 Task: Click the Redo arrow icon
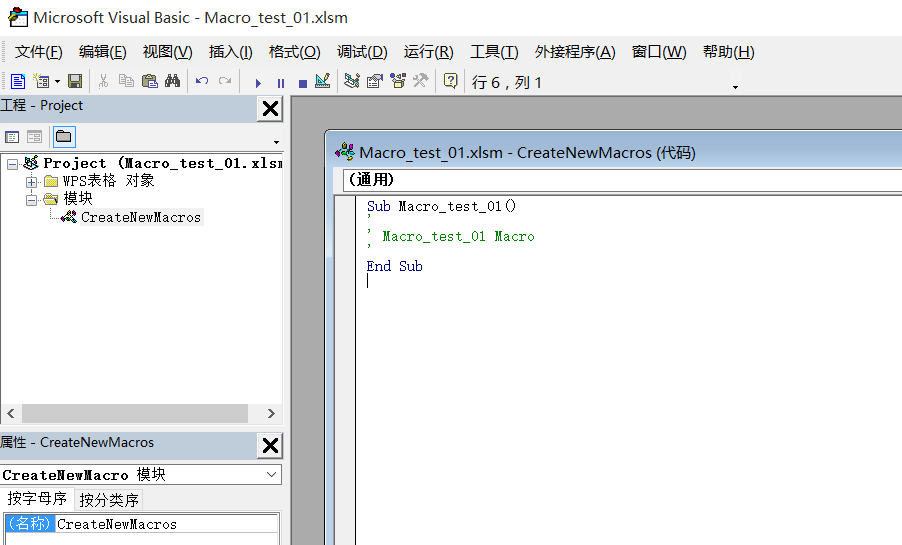tap(225, 82)
